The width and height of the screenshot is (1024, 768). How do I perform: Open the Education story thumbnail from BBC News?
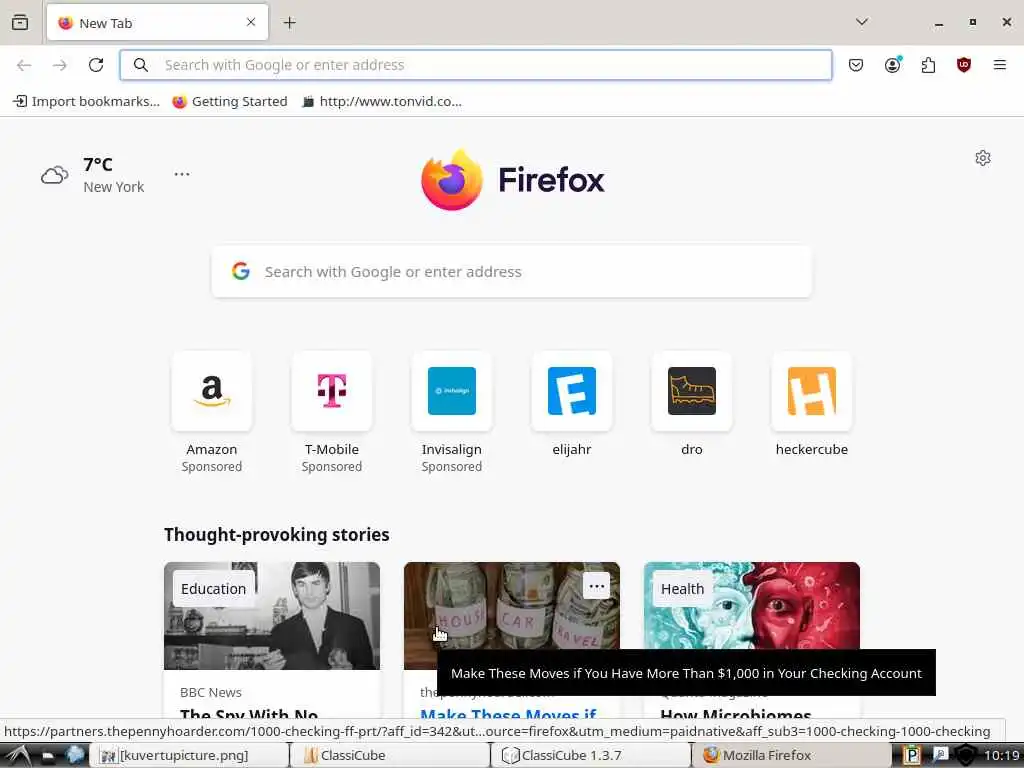(272, 616)
